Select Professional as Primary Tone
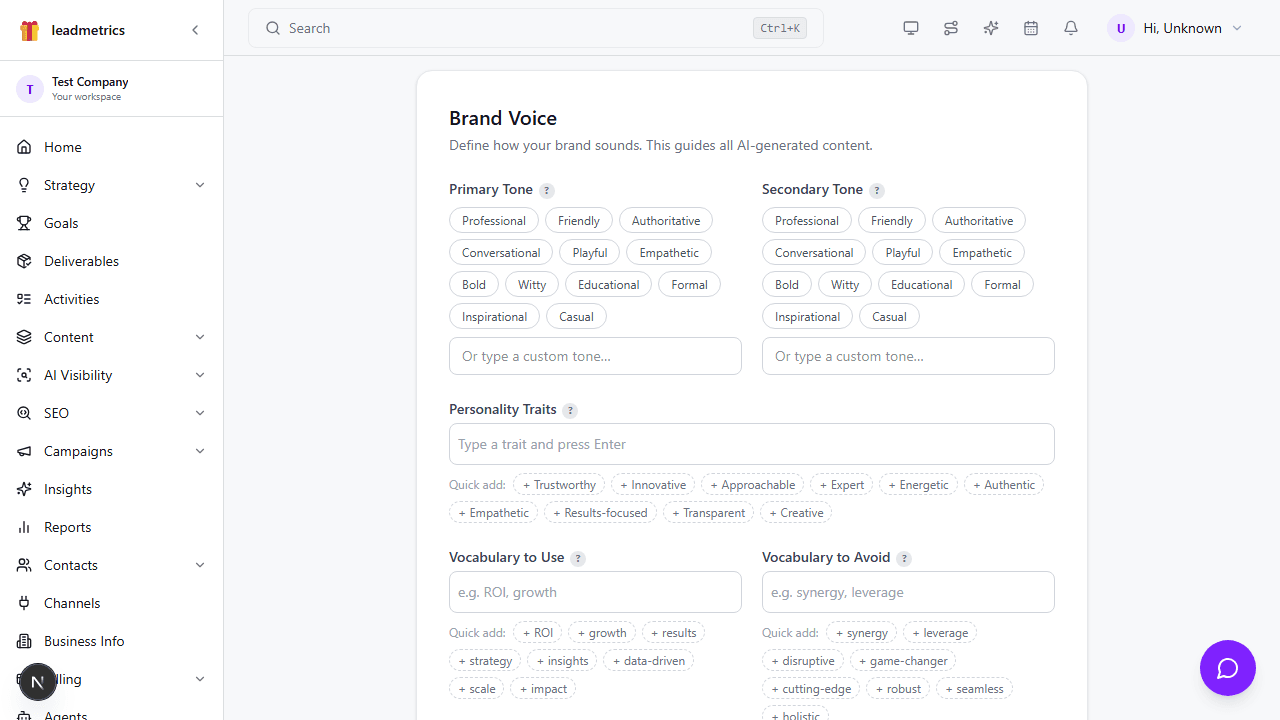The width and height of the screenshot is (1280, 720). (494, 221)
